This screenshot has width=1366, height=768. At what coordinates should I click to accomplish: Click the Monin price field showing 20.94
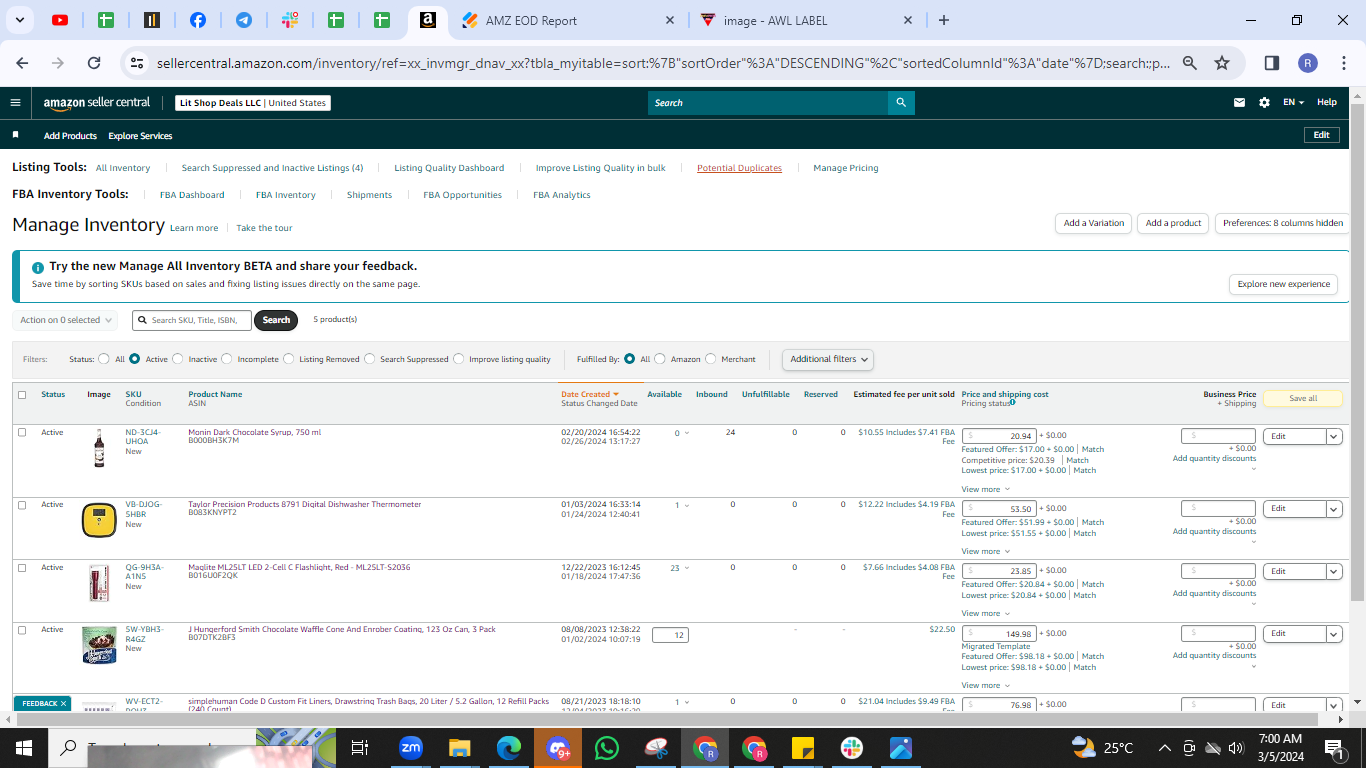(x=999, y=436)
